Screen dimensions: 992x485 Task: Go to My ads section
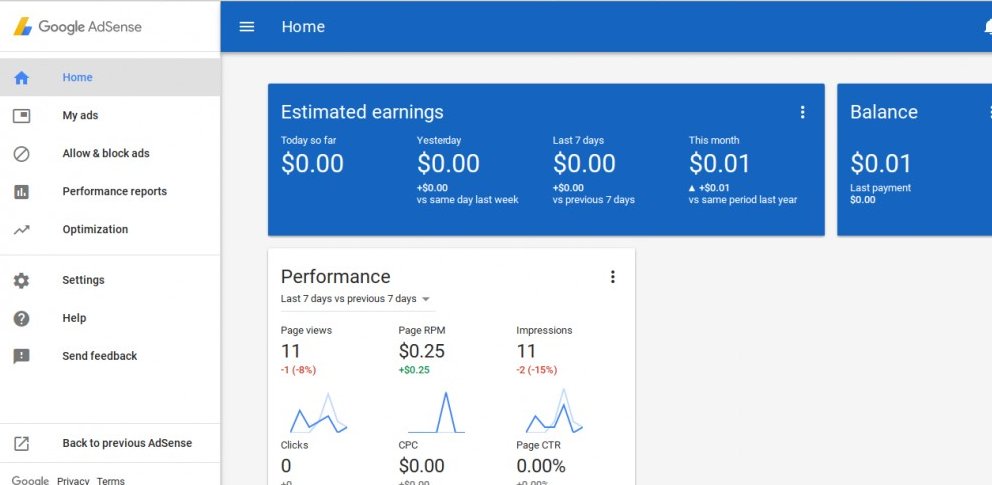pos(110,115)
